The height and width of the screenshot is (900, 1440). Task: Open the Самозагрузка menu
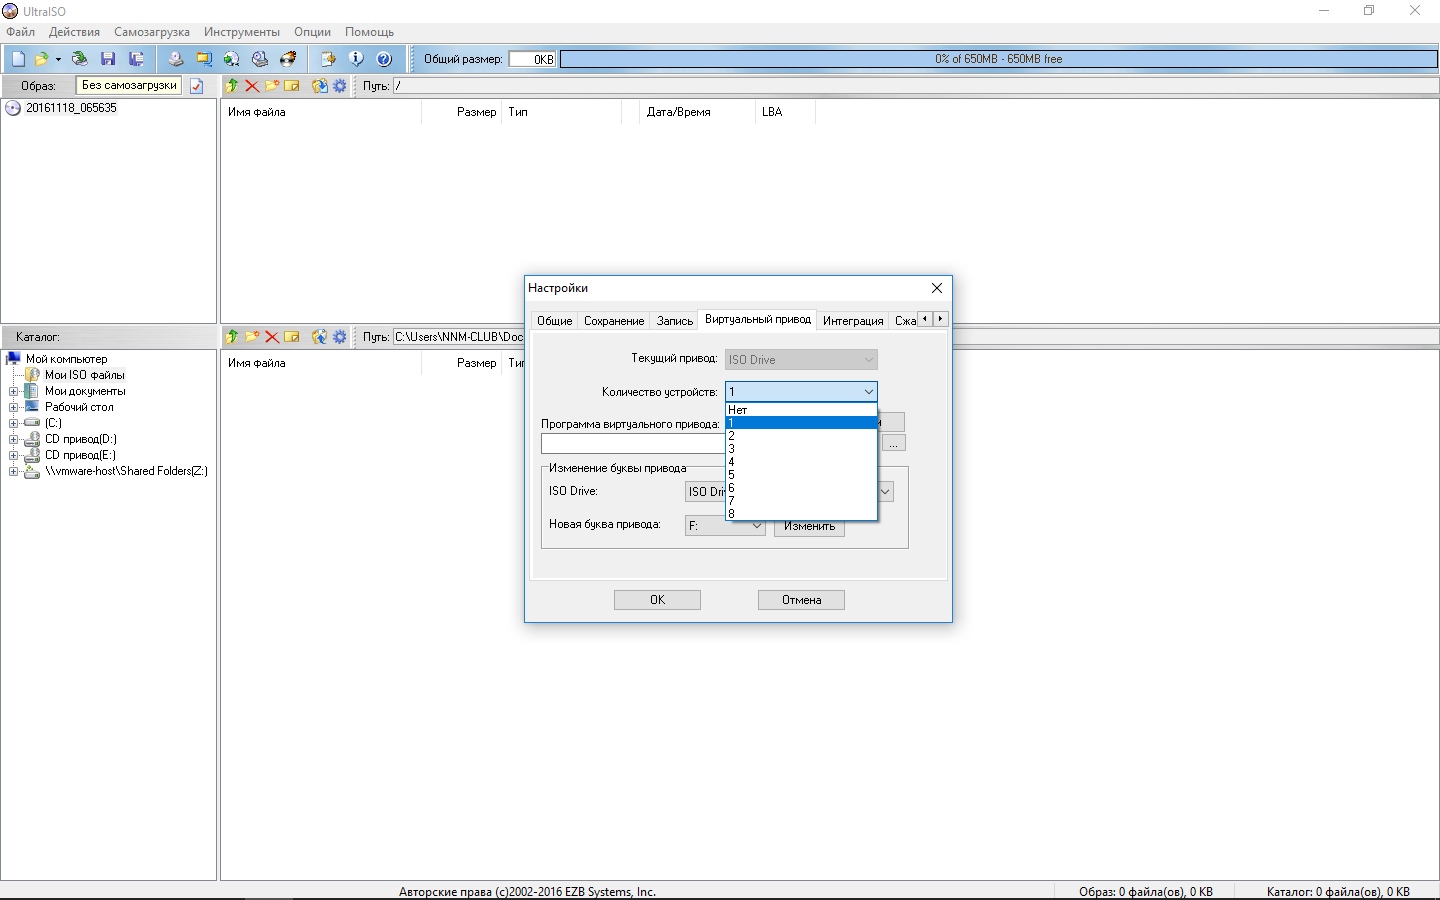(152, 32)
